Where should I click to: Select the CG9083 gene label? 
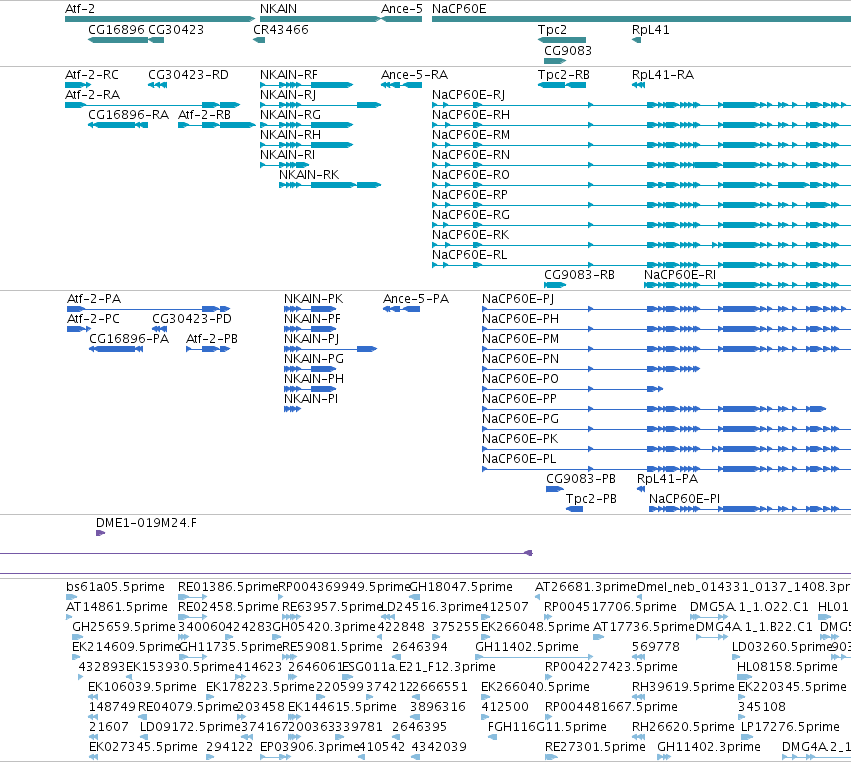click(568, 50)
